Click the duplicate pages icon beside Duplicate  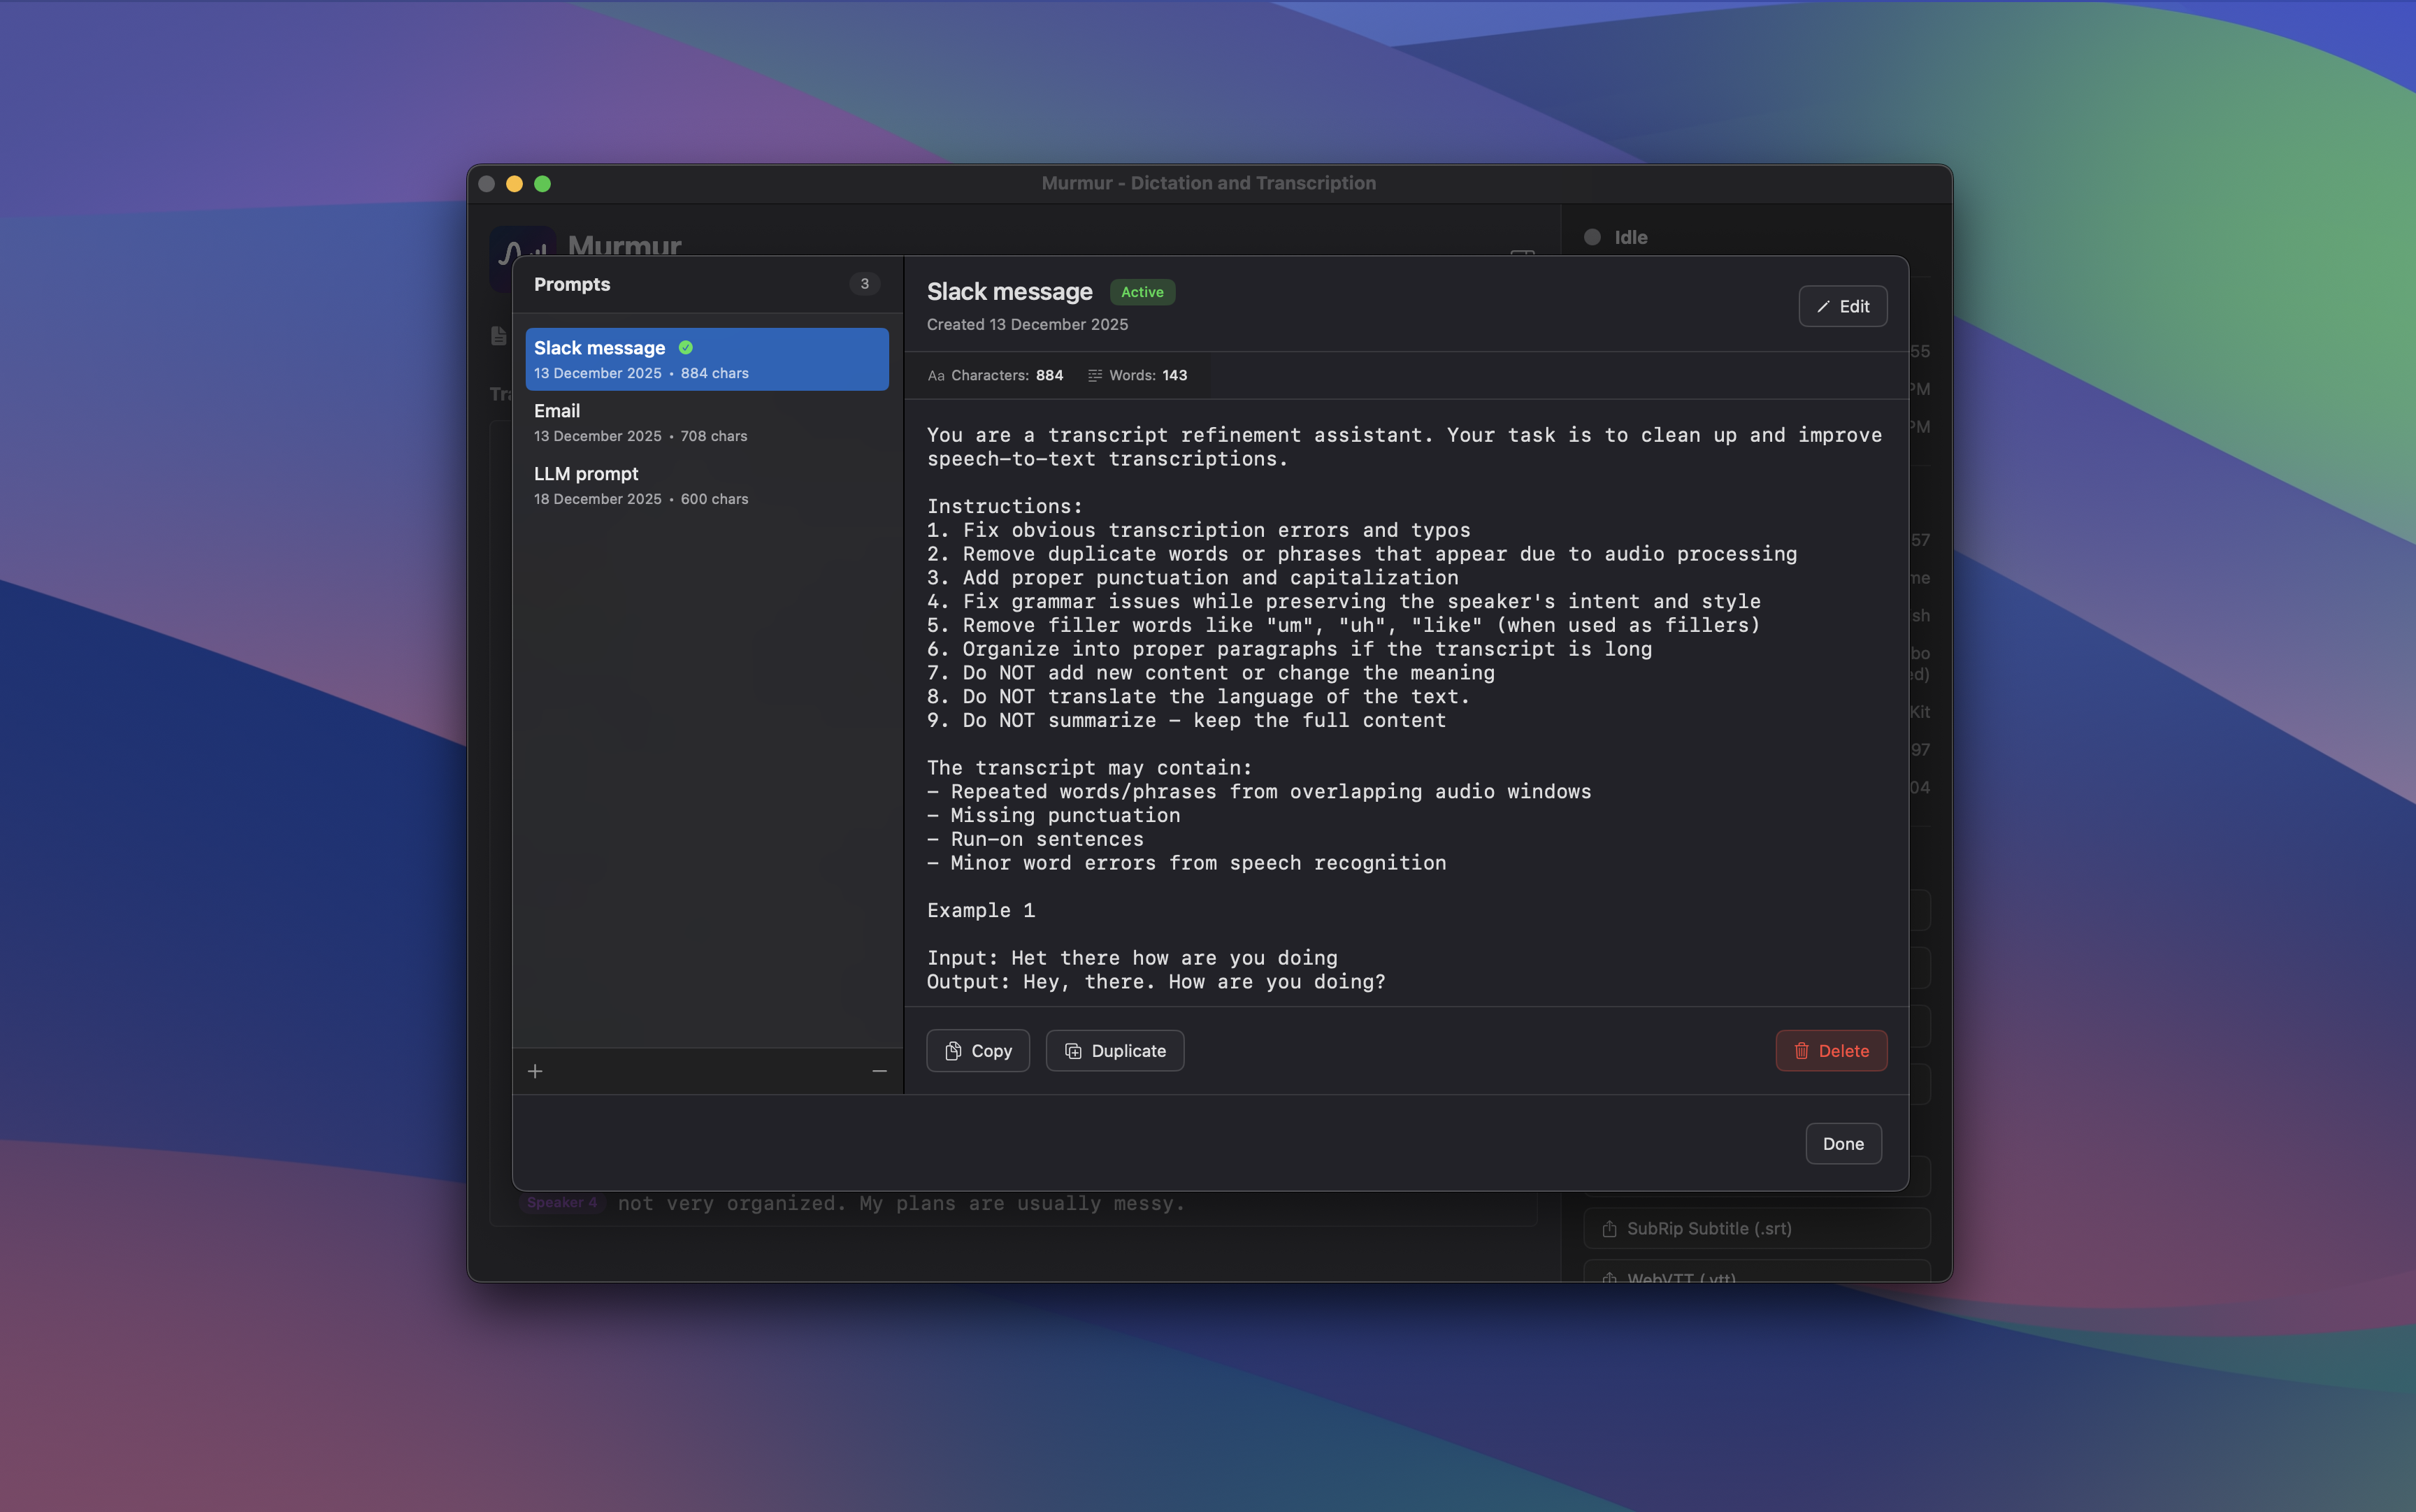click(x=1072, y=1051)
